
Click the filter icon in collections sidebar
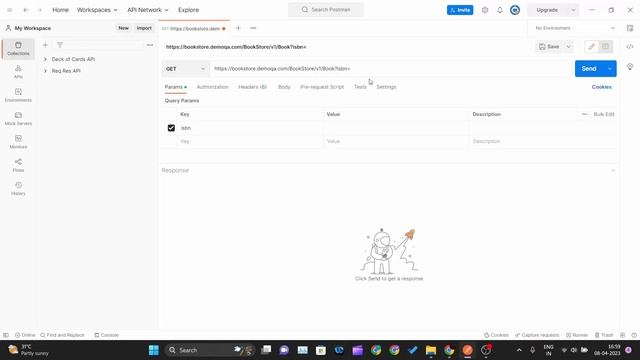coord(60,45)
